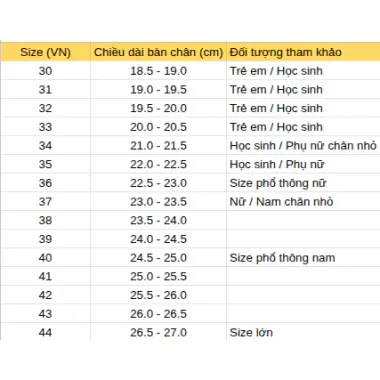Image resolution: width=380 pixels, height=380 pixels.
Task: Click the size 42 cell
Action: [x=45, y=295]
